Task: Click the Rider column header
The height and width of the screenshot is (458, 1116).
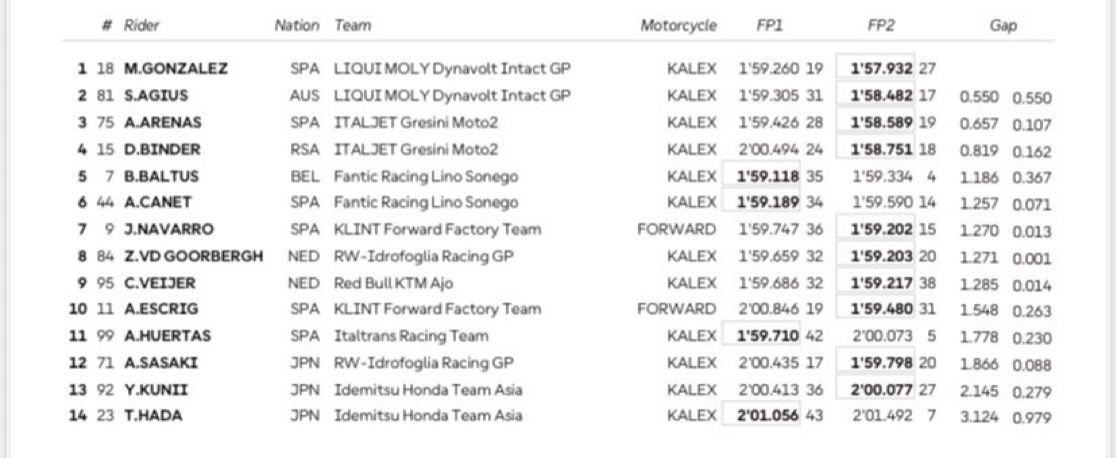Action: point(142,26)
